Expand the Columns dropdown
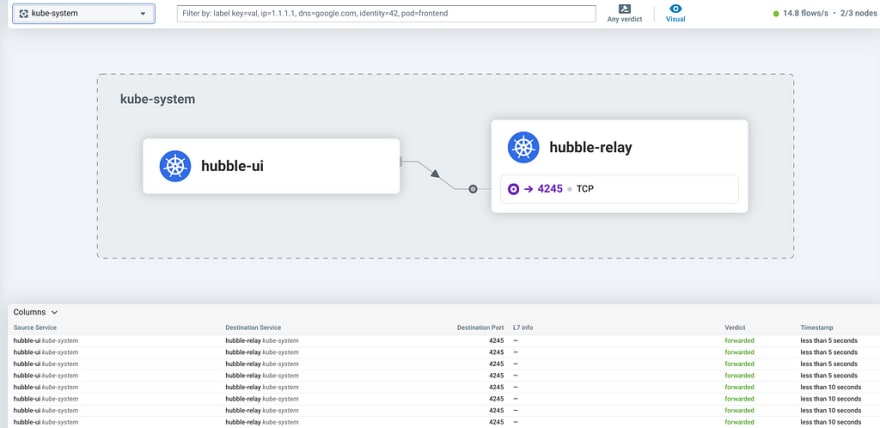Image resolution: width=880 pixels, height=428 pixels. tap(36, 312)
